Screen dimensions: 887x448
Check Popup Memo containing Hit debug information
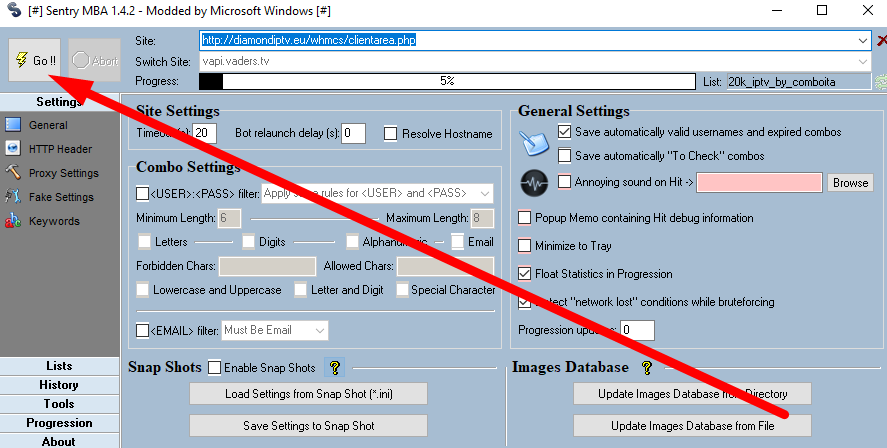tap(524, 218)
